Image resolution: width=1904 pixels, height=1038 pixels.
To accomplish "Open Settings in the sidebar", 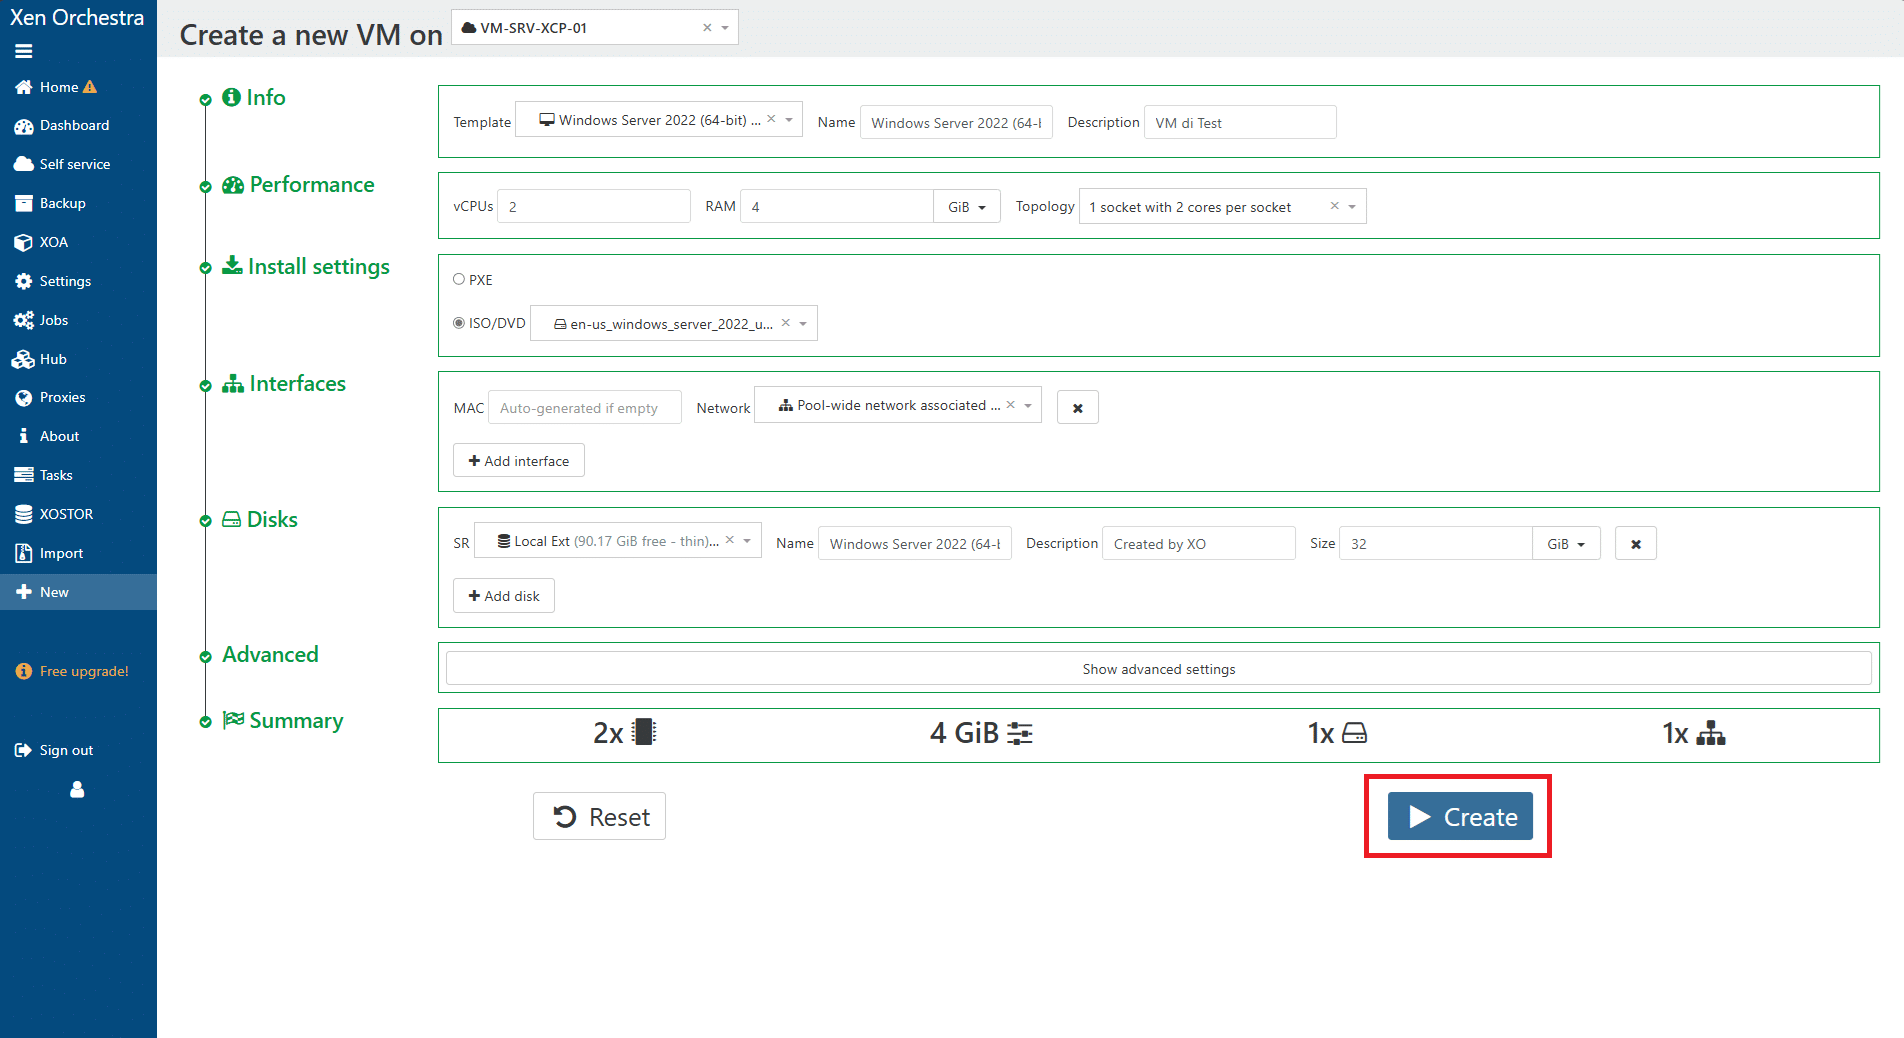I will (78, 281).
